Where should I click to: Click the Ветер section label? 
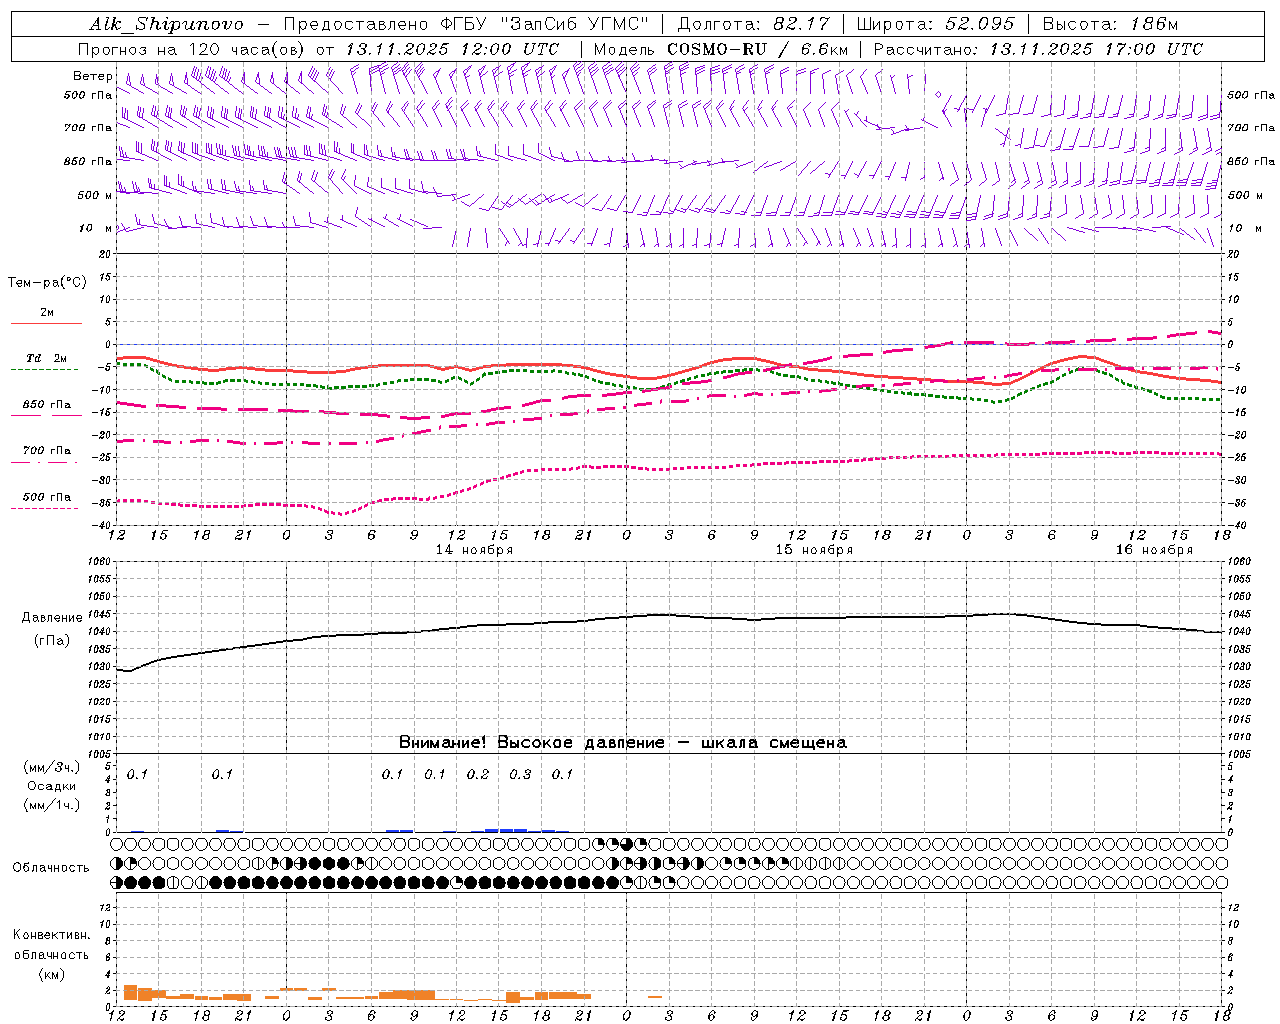(93, 76)
